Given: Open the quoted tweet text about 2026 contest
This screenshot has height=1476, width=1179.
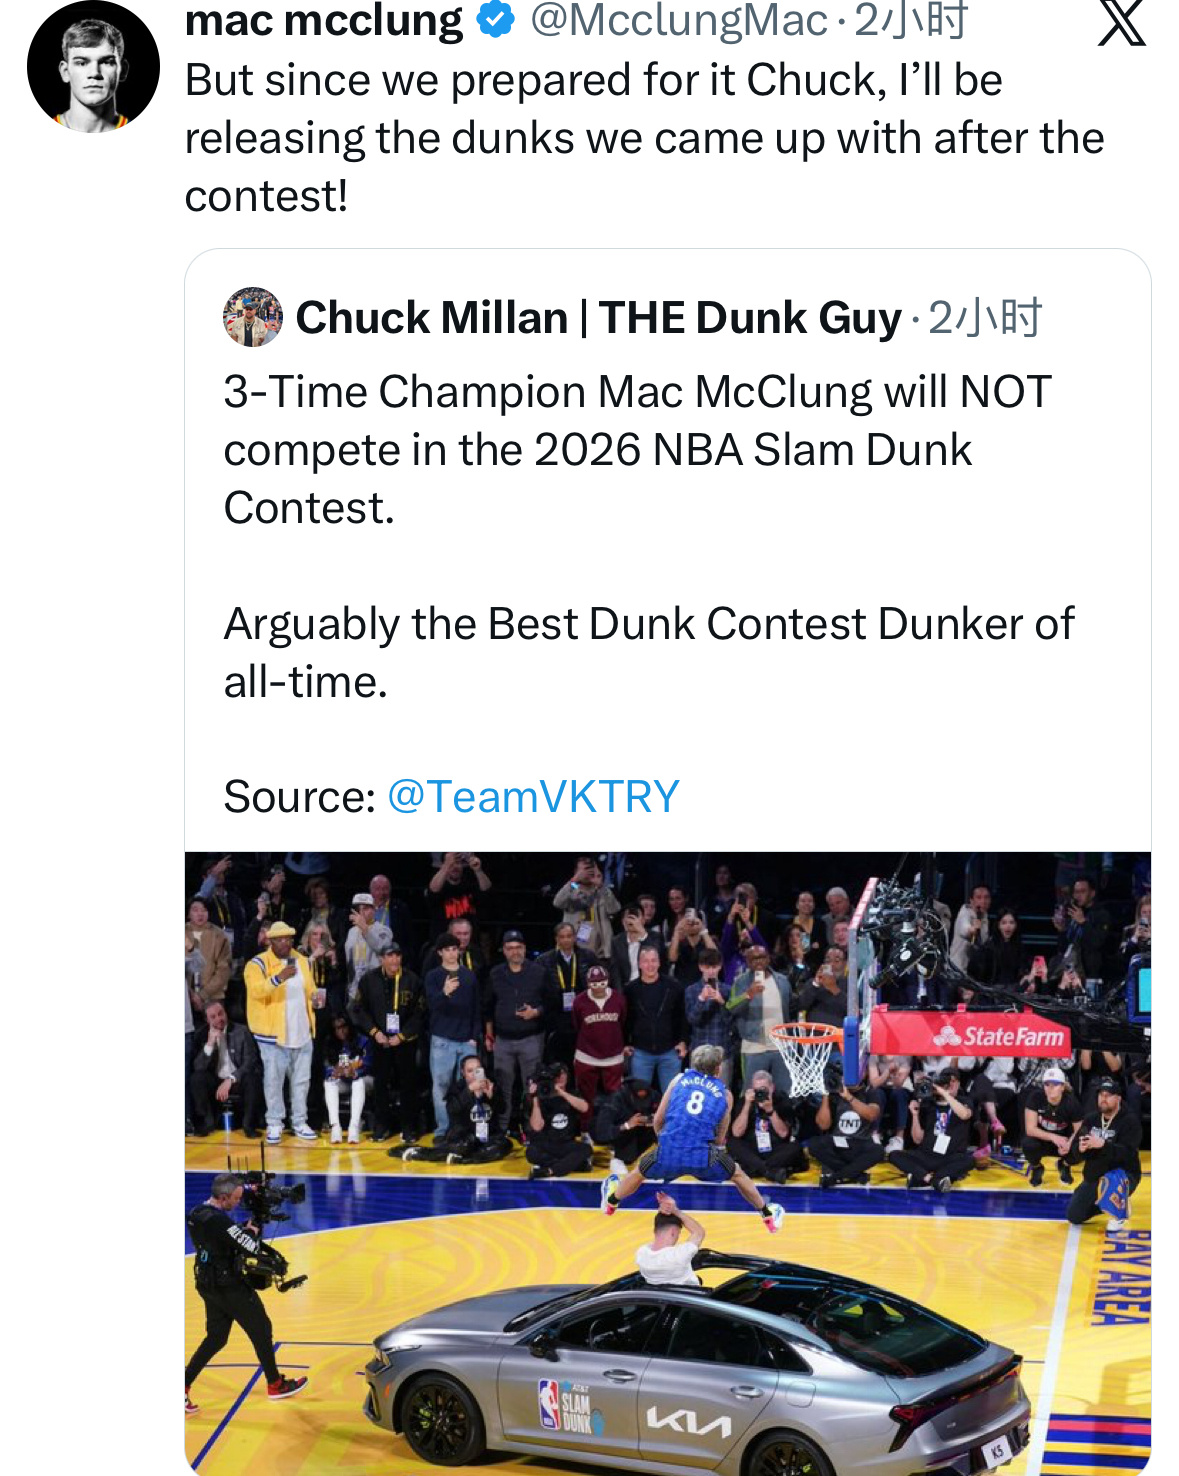Looking at the screenshot, I should (x=637, y=450).
